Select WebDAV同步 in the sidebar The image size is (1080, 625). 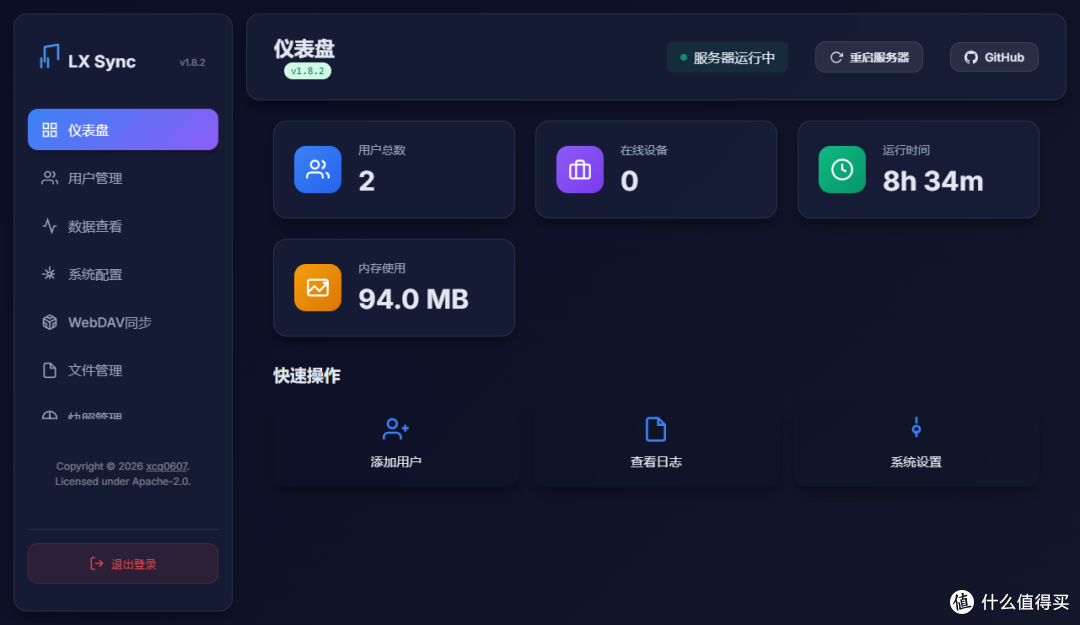coord(123,322)
